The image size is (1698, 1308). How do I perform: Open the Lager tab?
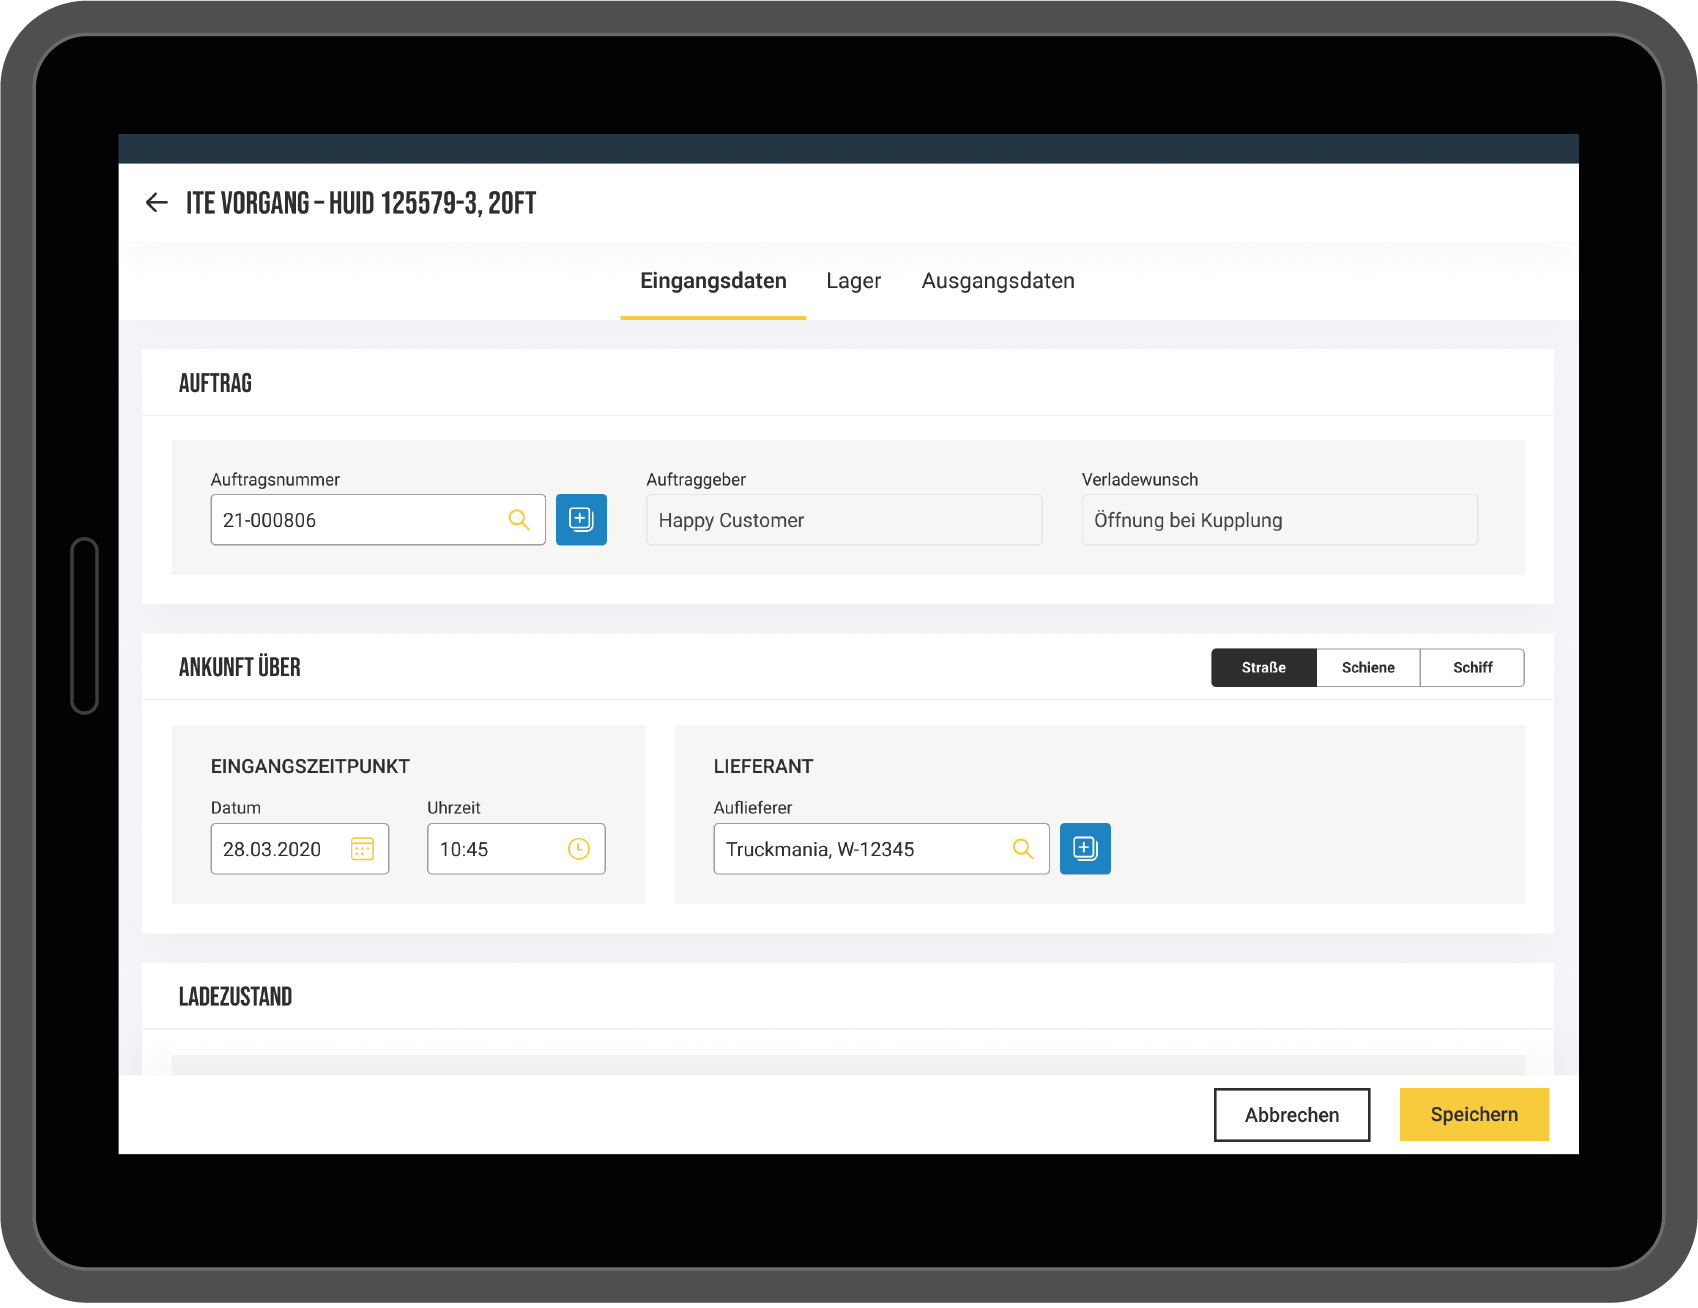click(x=854, y=281)
